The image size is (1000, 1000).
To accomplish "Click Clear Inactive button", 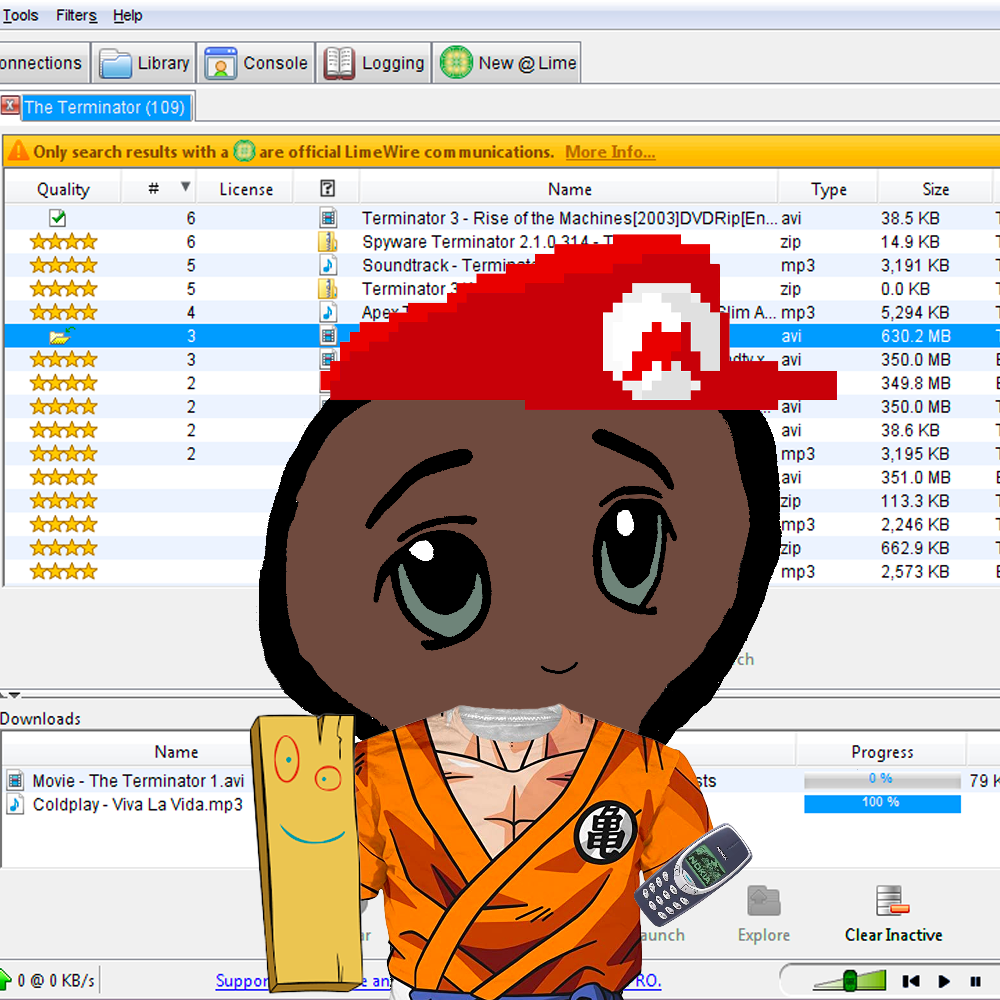I will [x=893, y=914].
